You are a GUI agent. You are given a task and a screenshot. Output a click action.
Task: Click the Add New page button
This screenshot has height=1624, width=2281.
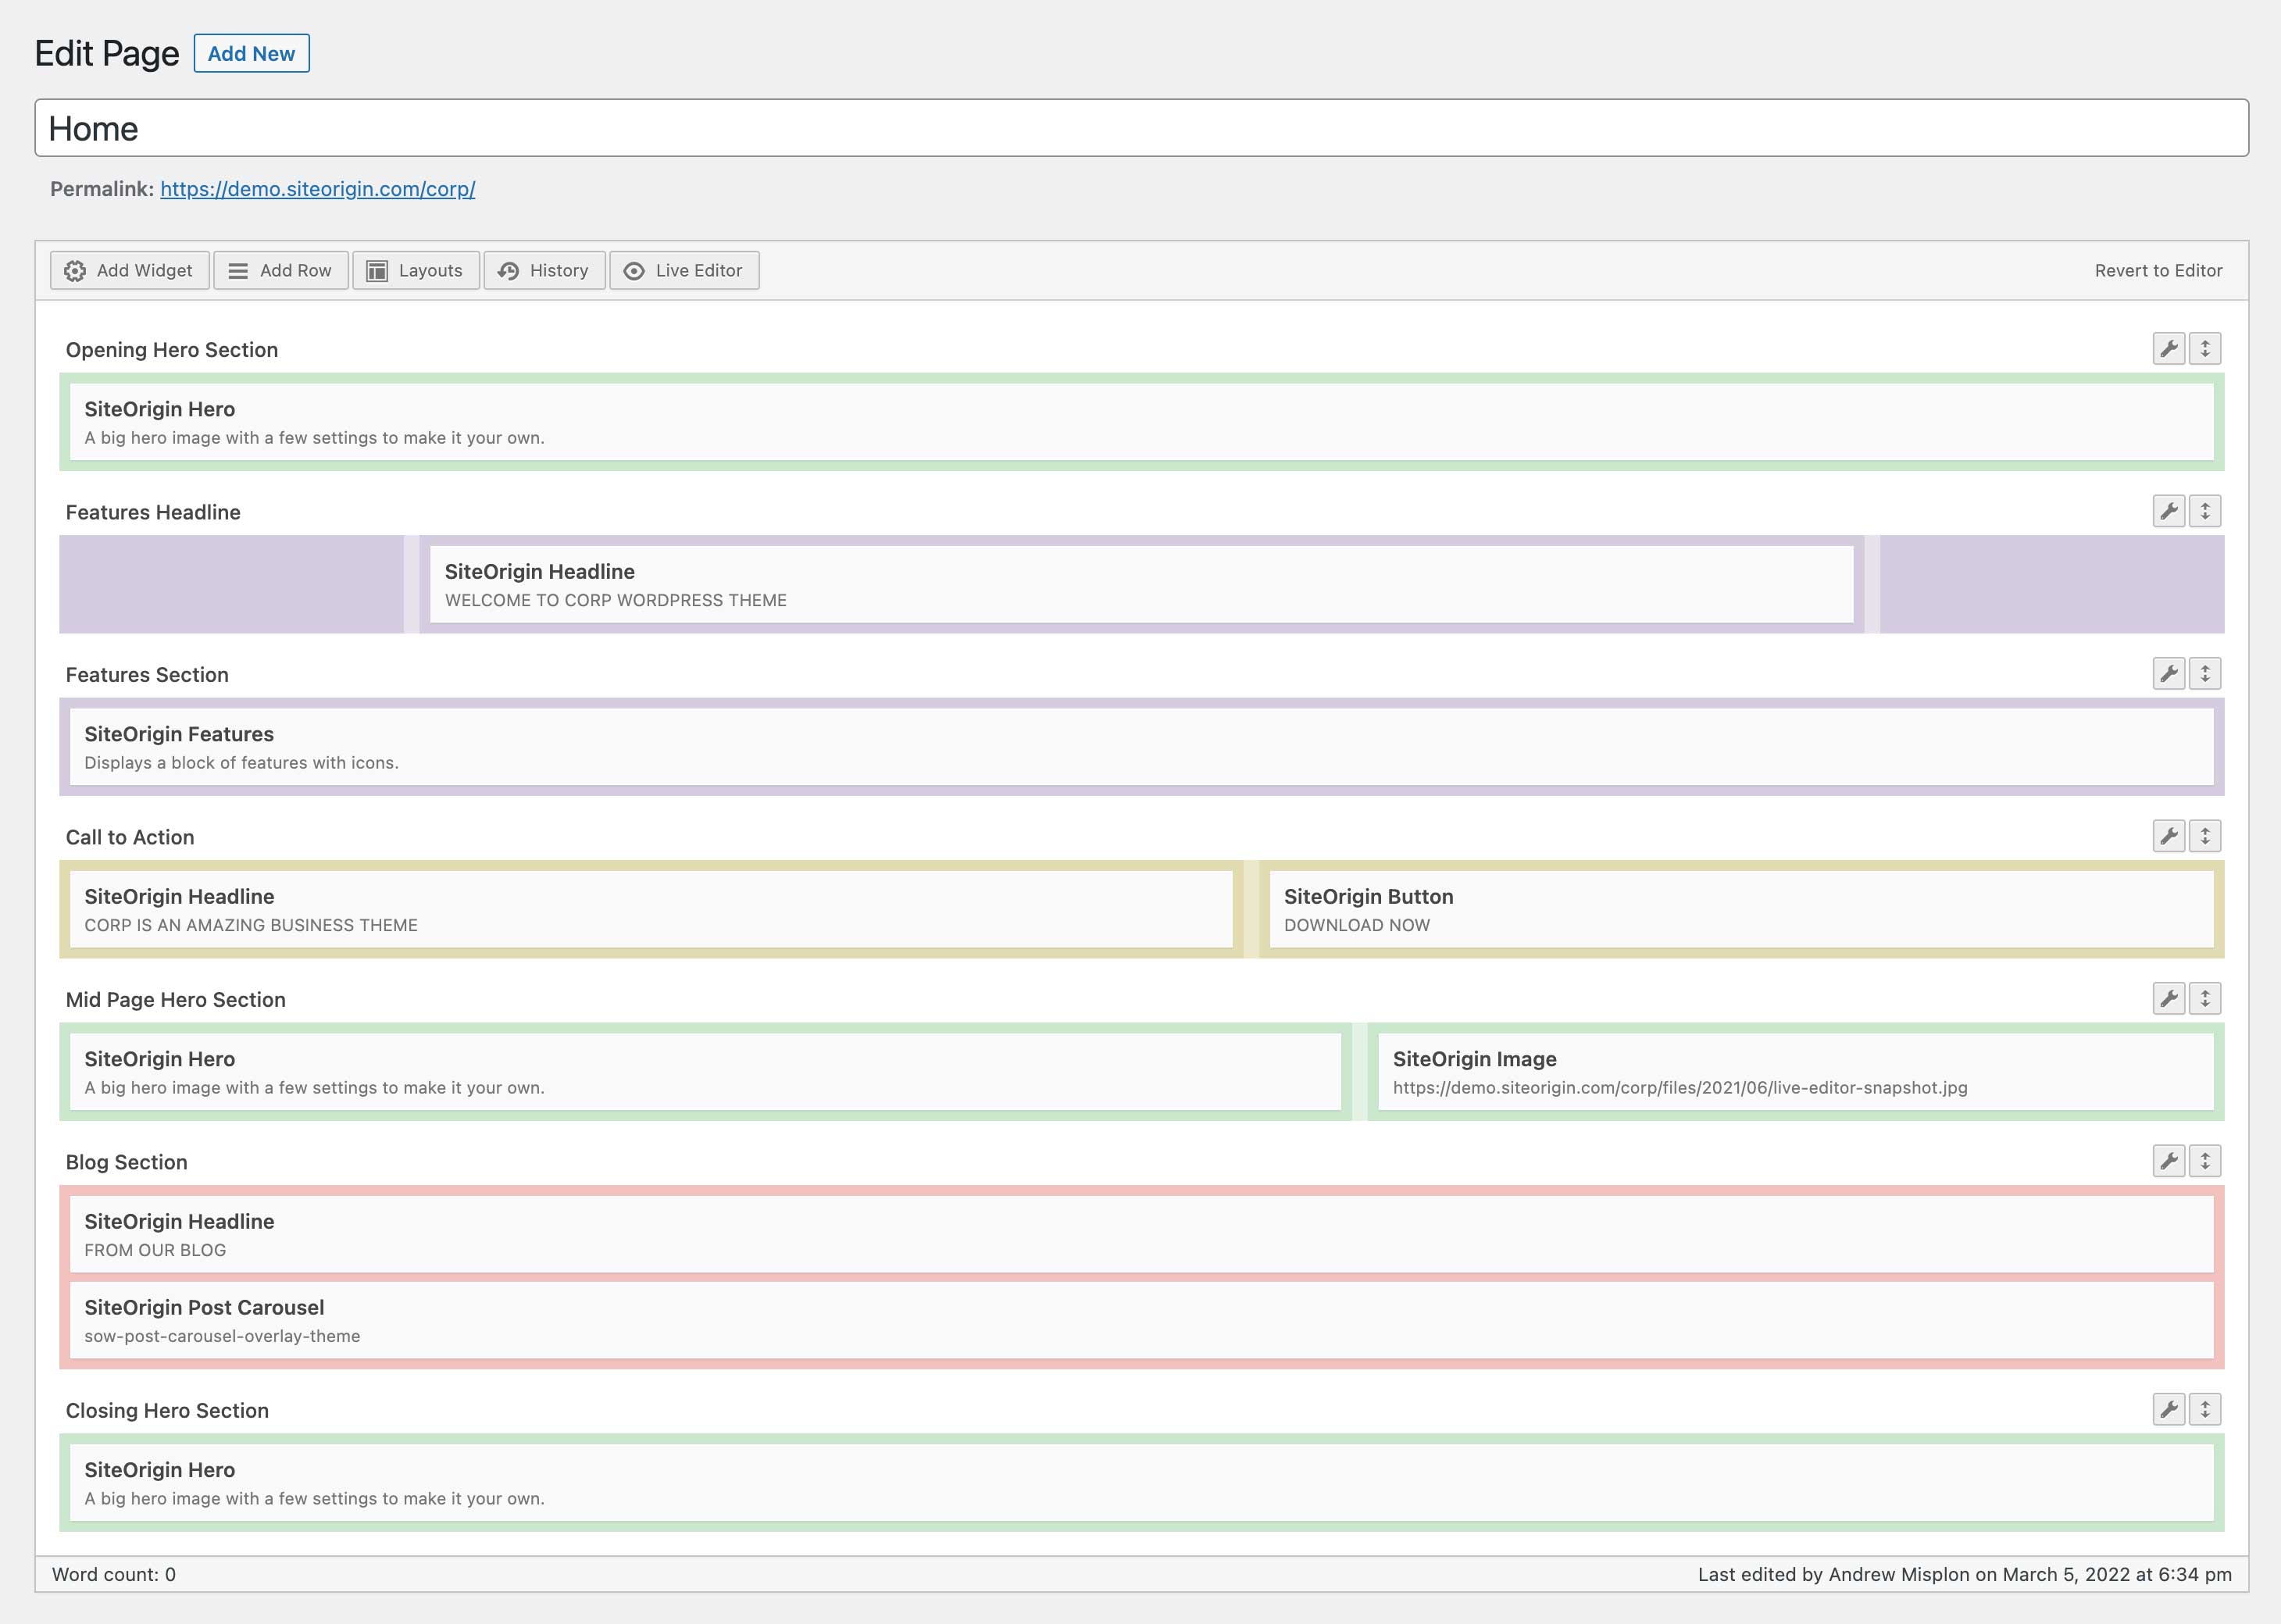pyautogui.click(x=251, y=53)
